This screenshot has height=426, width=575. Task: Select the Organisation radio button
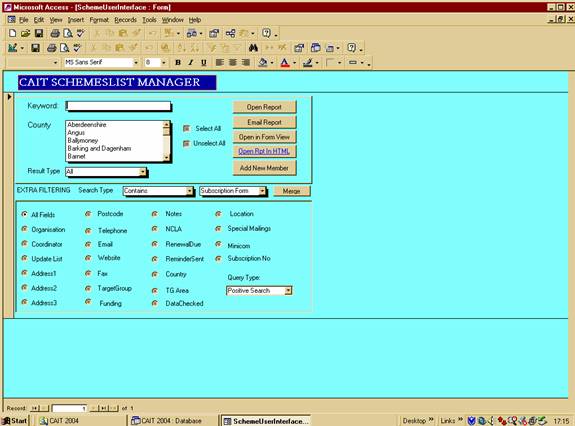24,229
